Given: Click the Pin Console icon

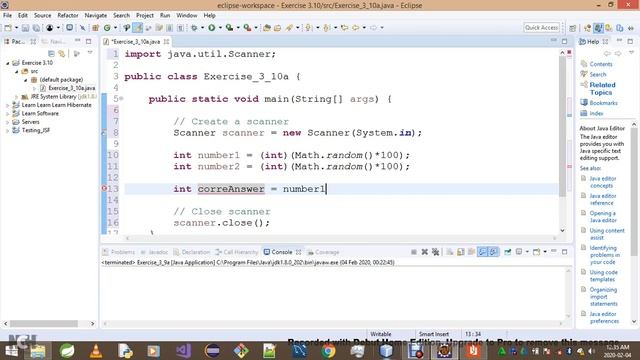Looking at the screenshot, I should (x=507, y=252).
